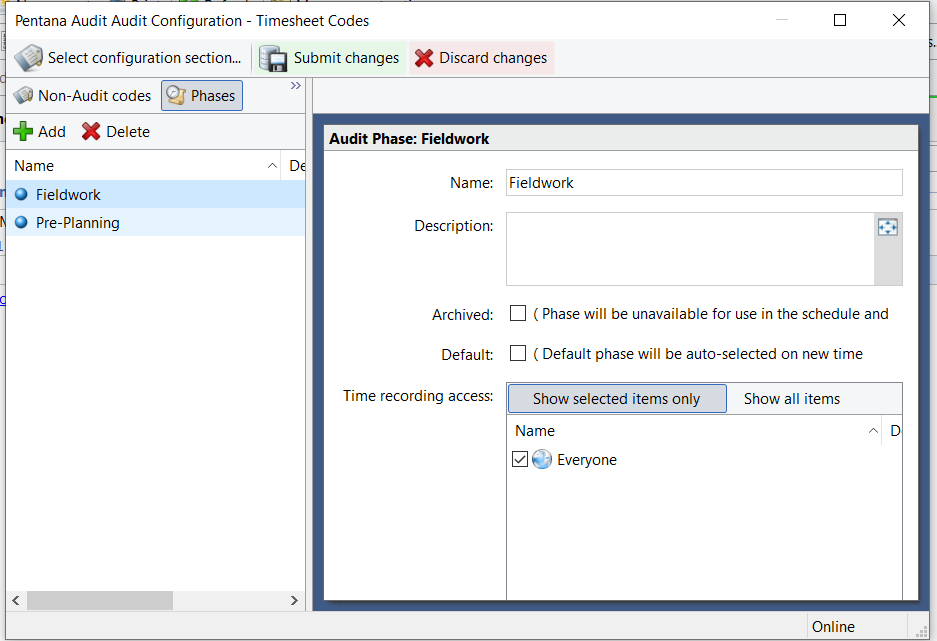Select the Fieldwork phase row

[155, 195]
